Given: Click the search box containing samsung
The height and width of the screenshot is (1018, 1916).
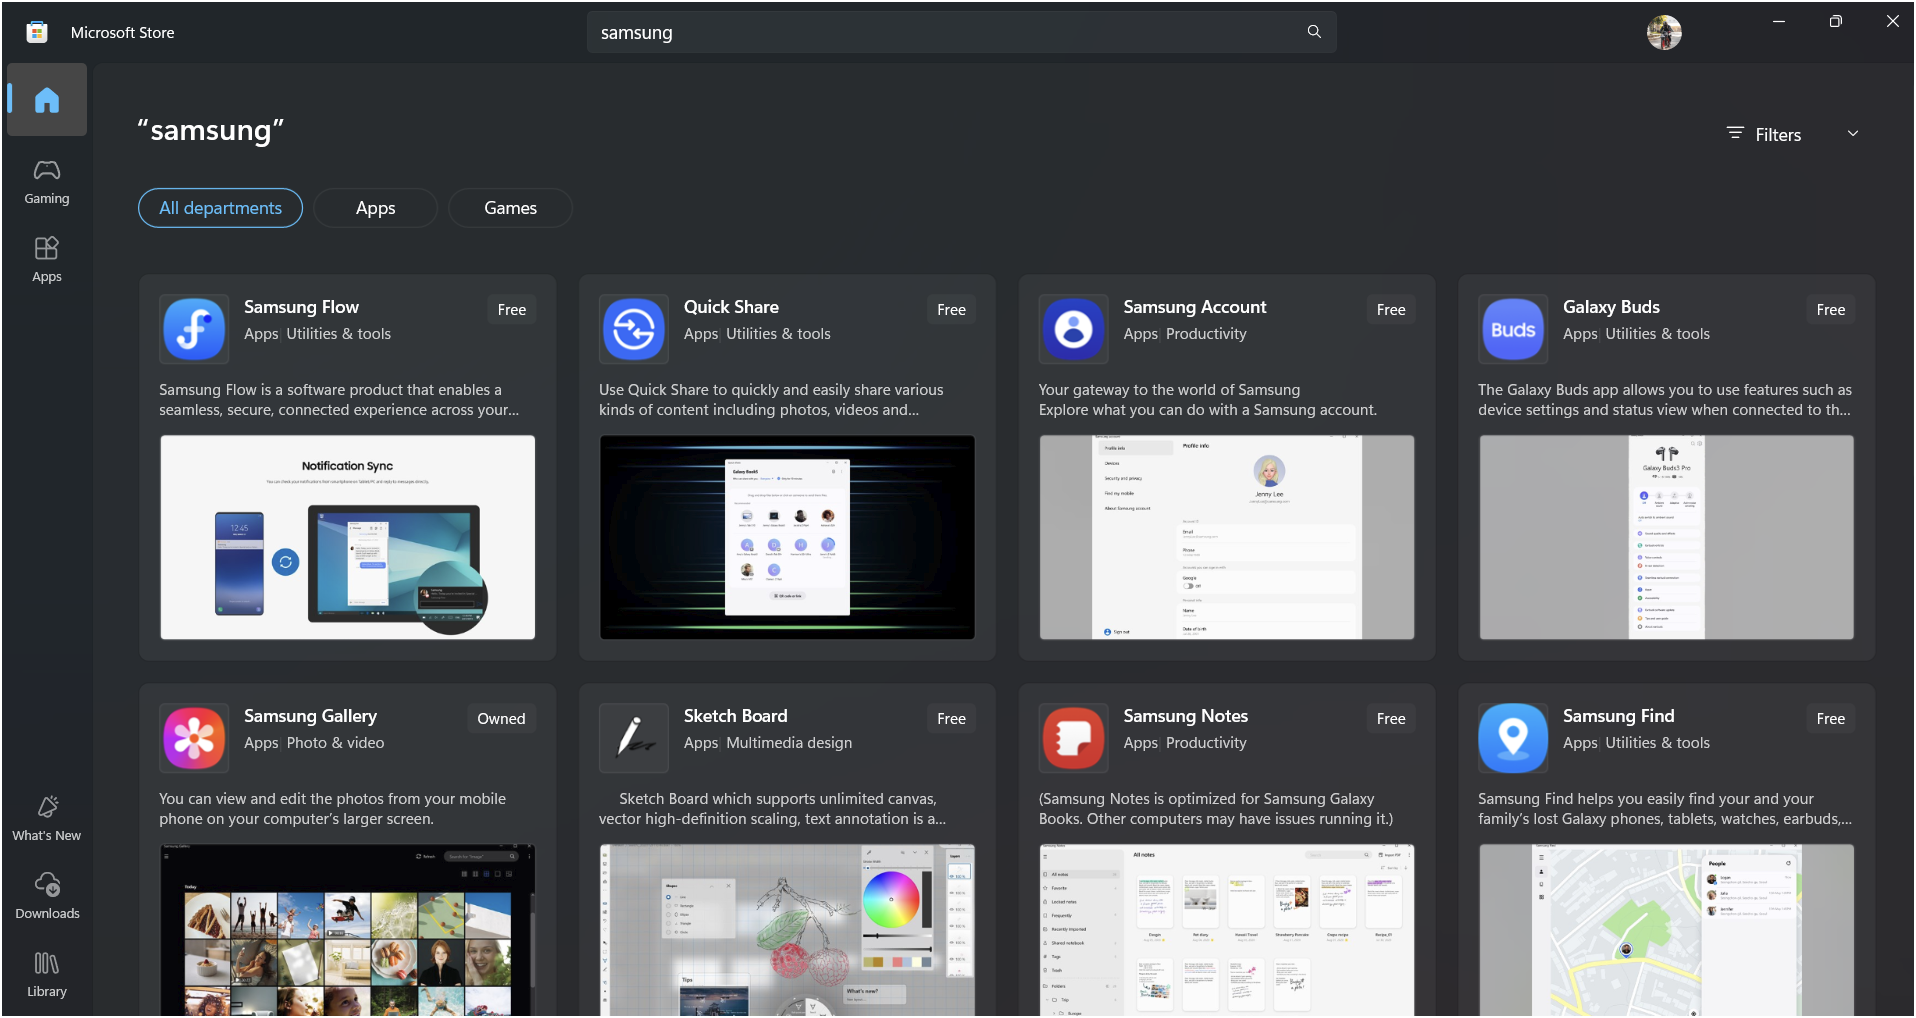Looking at the screenshot, I should [x=962, y=32].
